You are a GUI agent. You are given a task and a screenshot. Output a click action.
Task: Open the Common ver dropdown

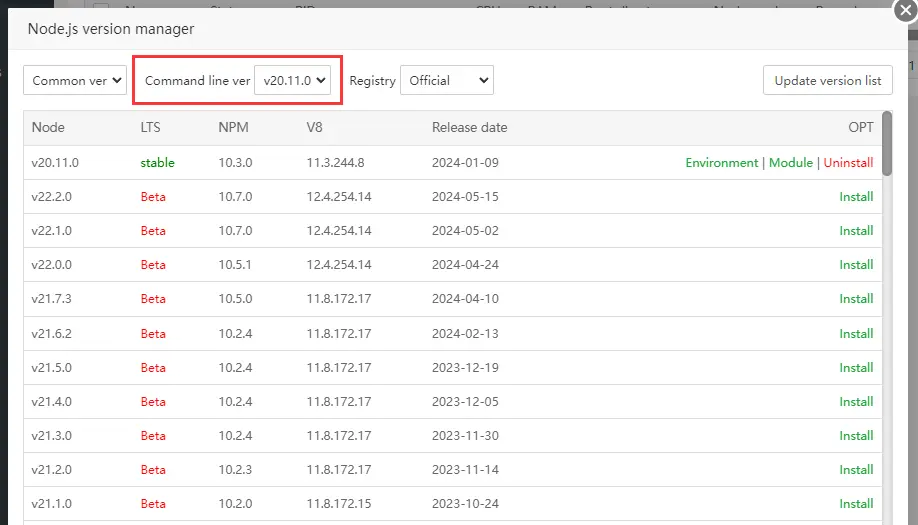[x=75, y=81]
